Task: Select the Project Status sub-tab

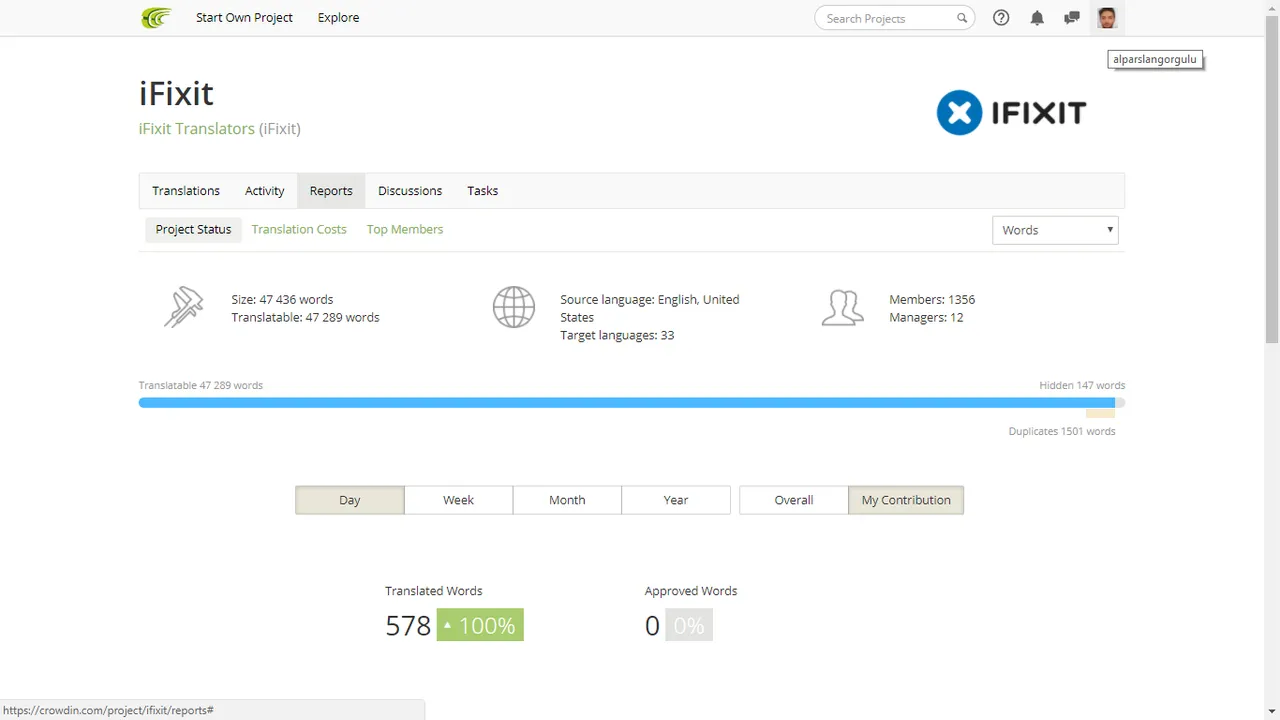Action: tap(193, 229)
